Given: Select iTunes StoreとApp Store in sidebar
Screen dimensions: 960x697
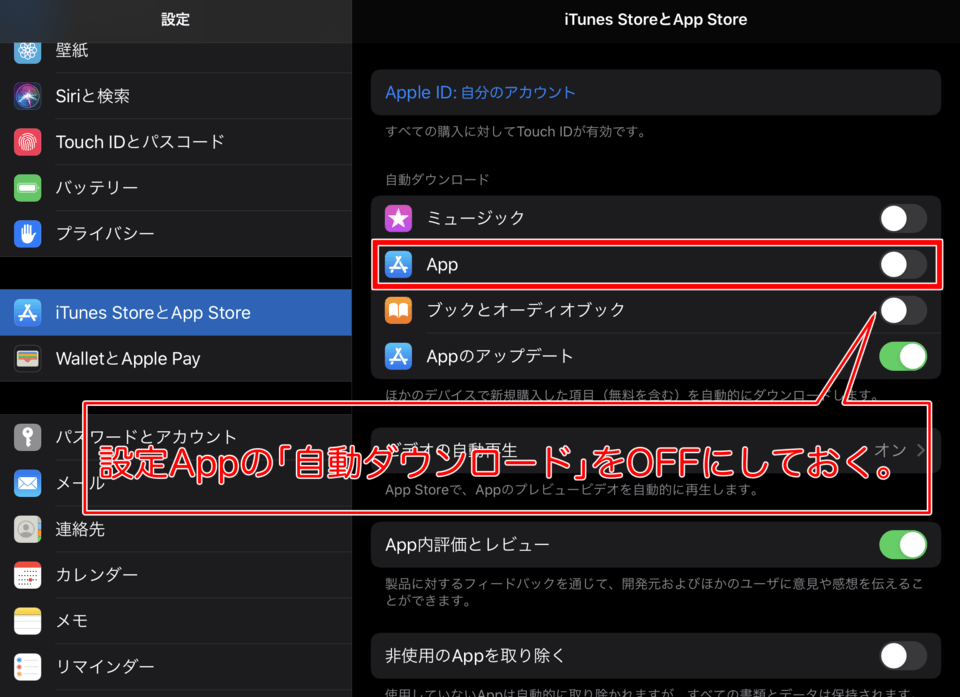Looking at the screenshot, I should click(x=176, y=312).
